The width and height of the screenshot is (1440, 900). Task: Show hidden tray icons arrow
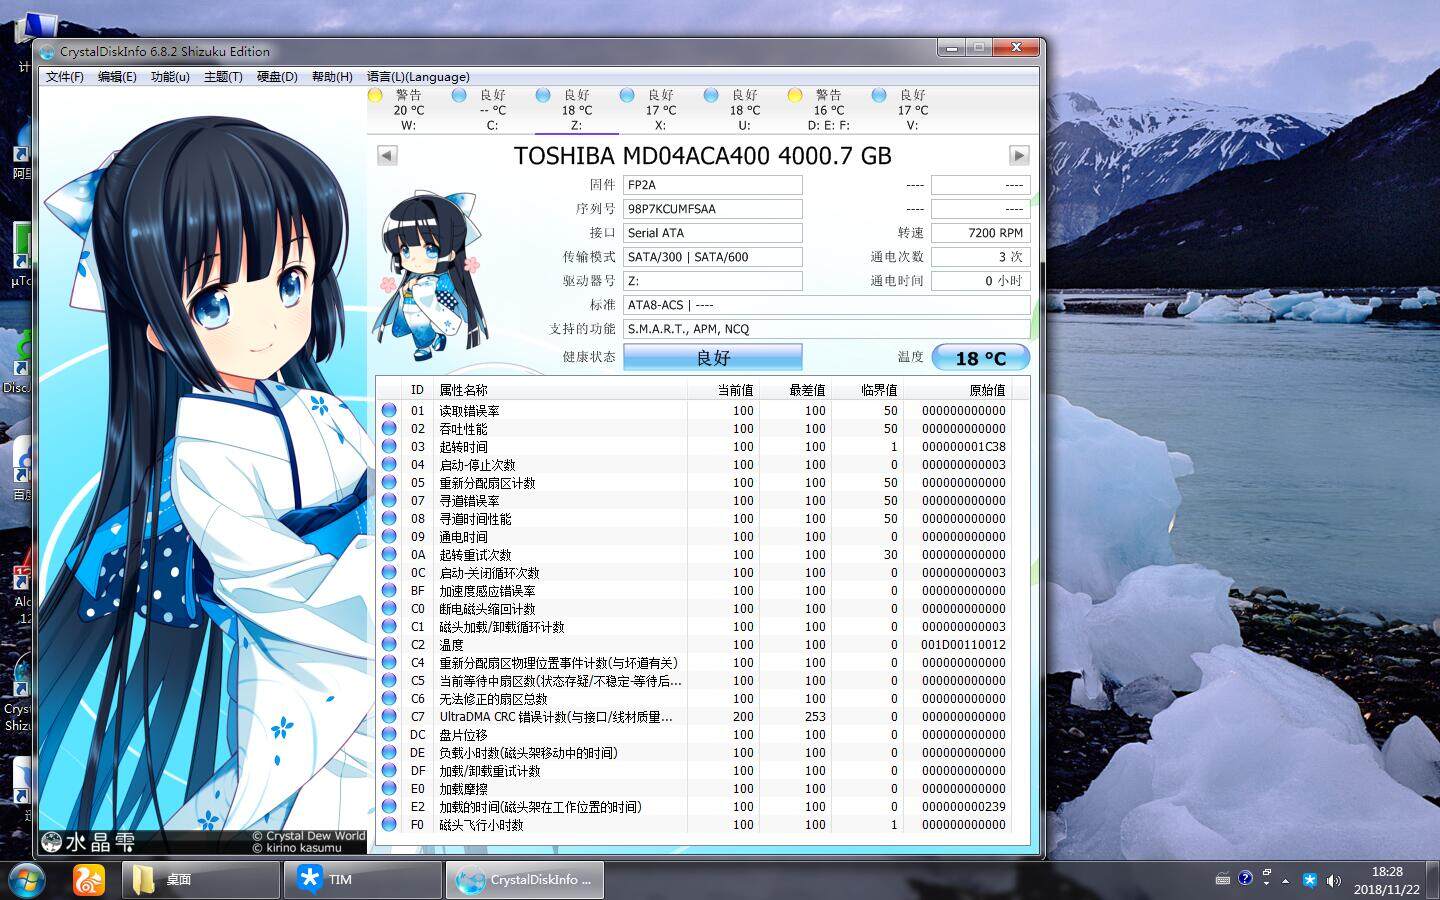click(x=1286, y=880)
